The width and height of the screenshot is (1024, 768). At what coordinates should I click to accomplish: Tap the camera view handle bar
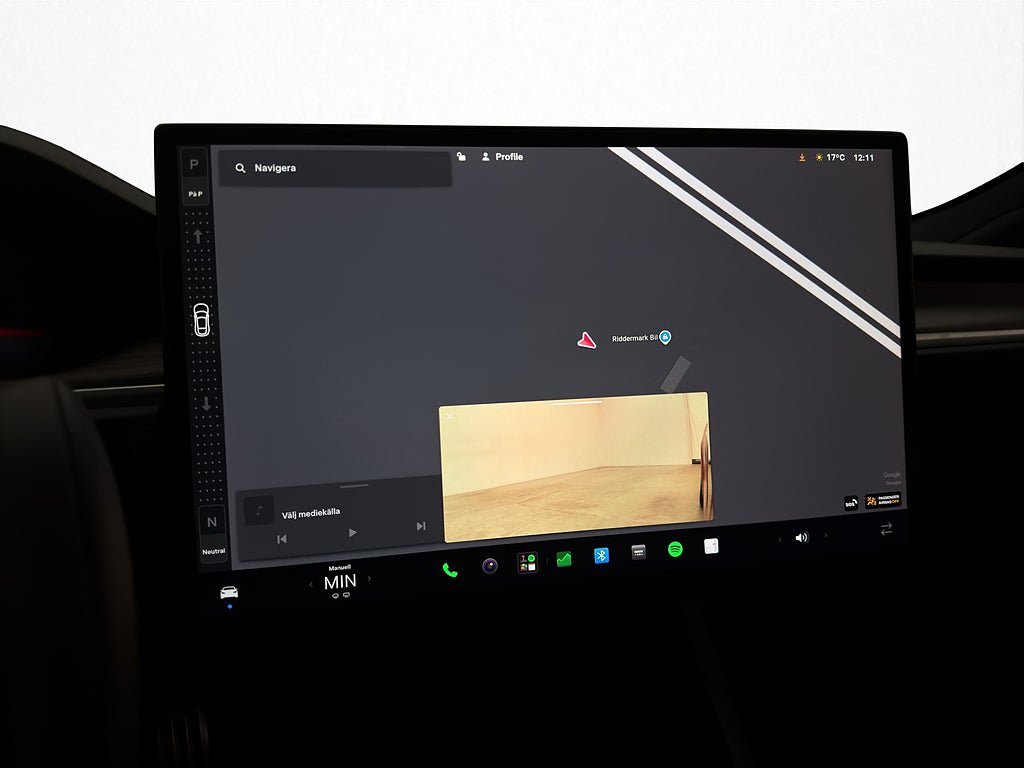coord(576,404)
